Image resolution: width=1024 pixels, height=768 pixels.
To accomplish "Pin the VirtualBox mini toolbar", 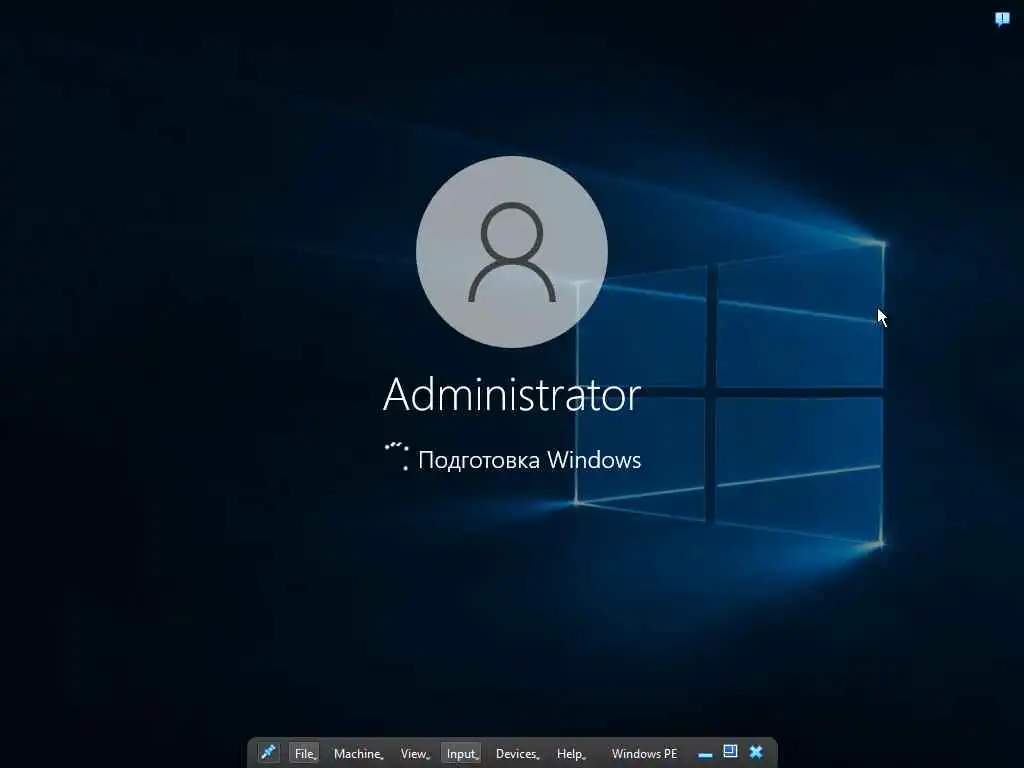I will pyautogui.click(x=268, y=753).
